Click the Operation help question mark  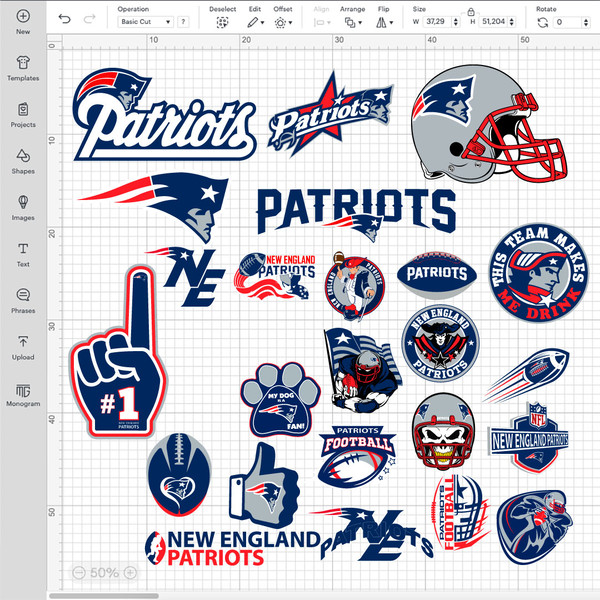point(183,22)
